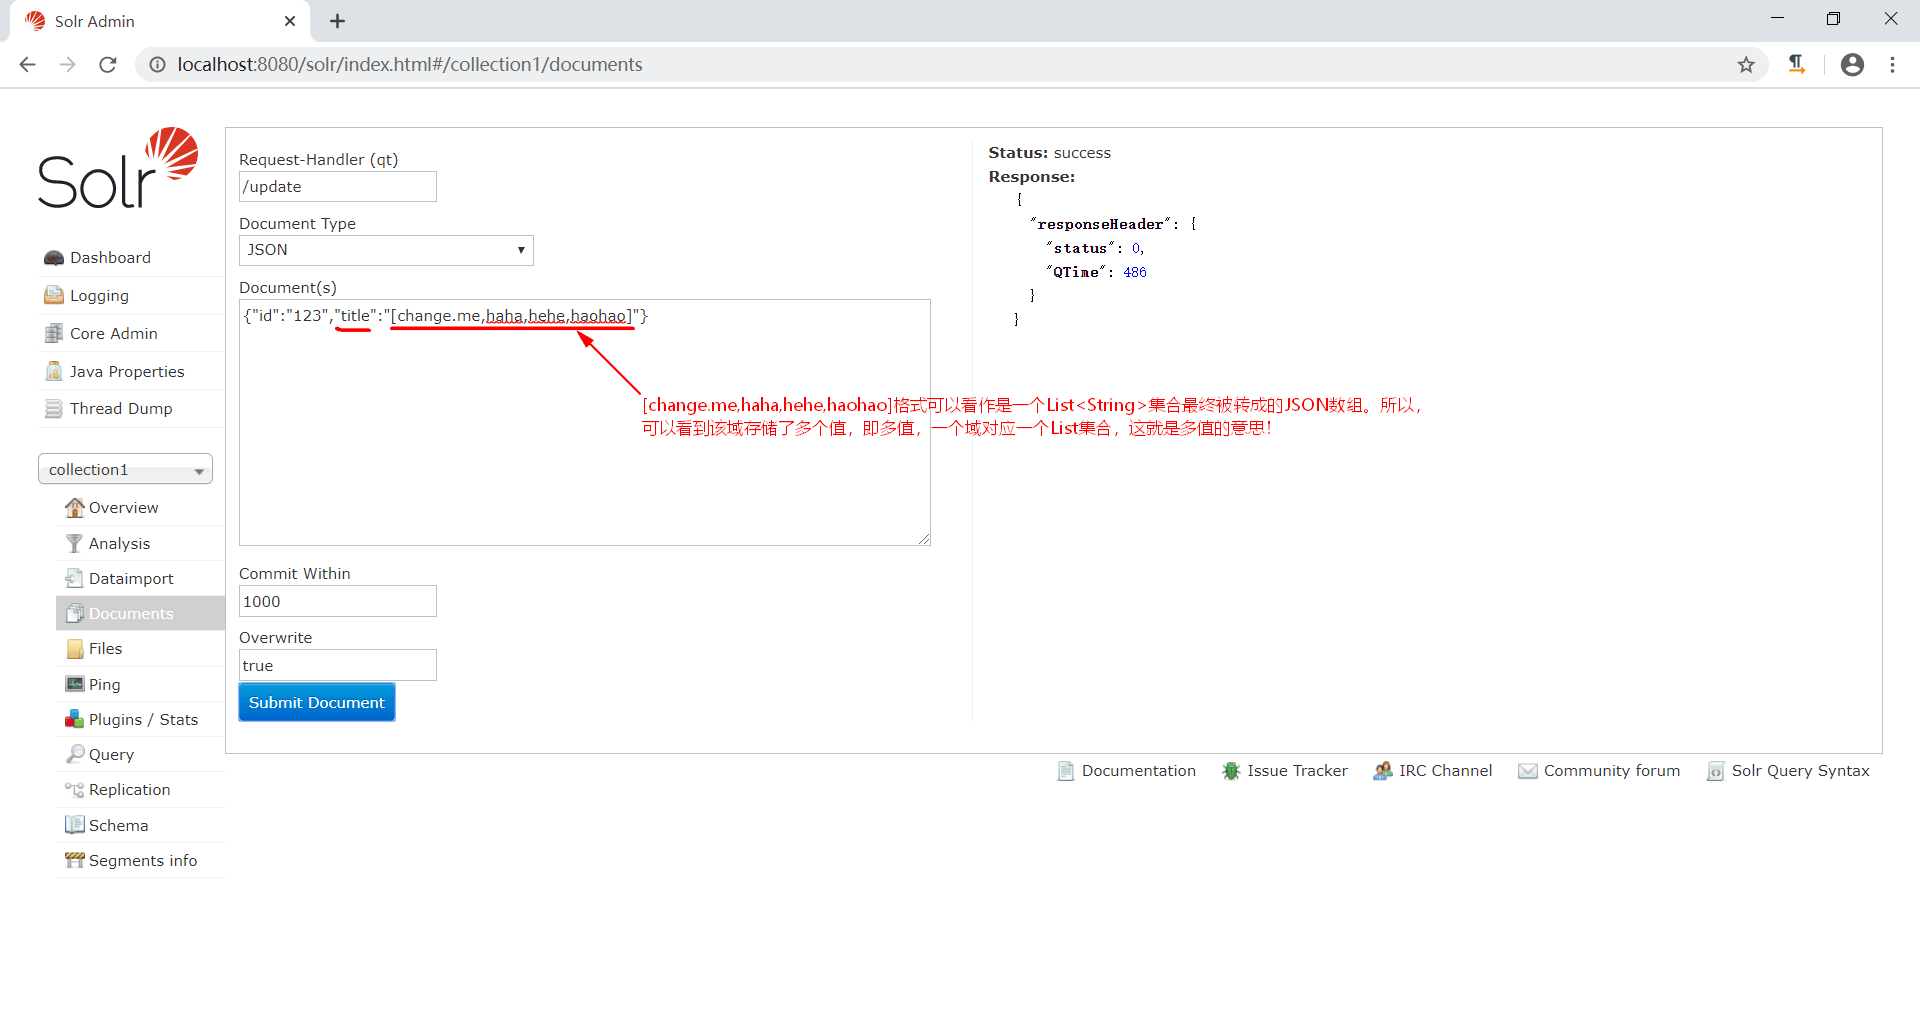
Task: Open the Dataimport screen
Action: pyautogui.click(x=130, y=578)
